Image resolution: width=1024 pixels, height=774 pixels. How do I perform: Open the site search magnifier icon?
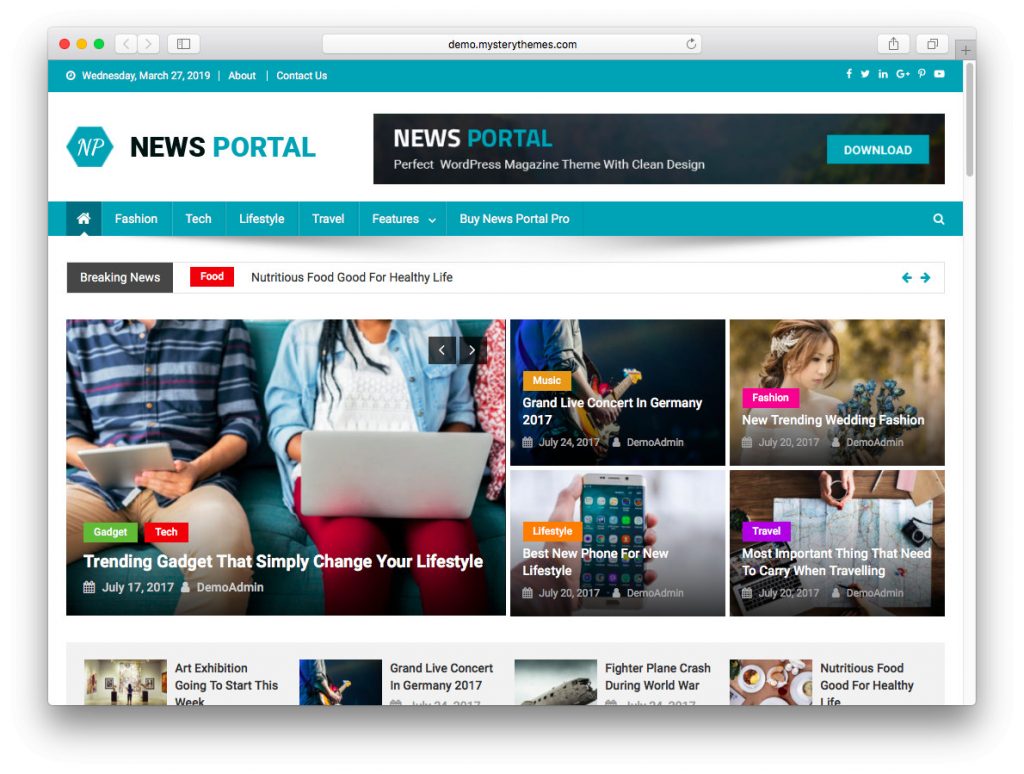tap(938, 219)
